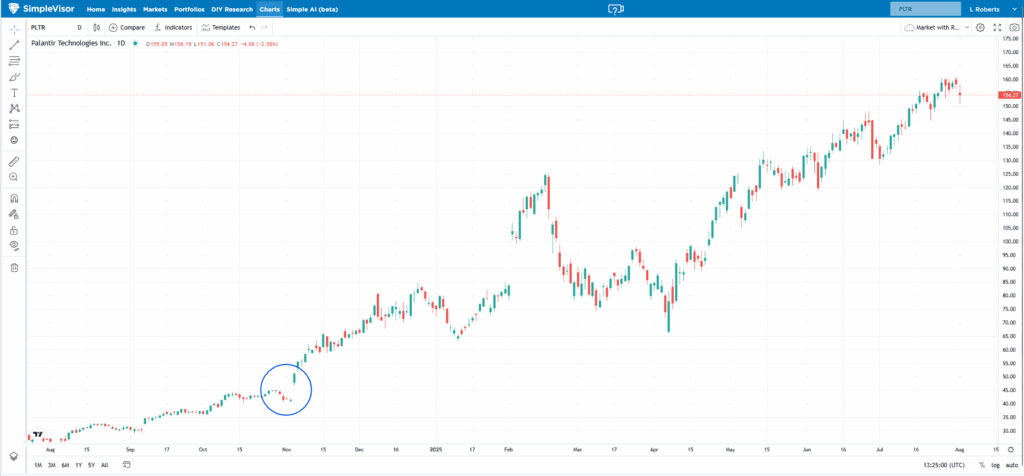Viewport: 1024px width, 476px height.
Task: Click the trash icon to remove drawings
Action: click(x=14, y=267)
